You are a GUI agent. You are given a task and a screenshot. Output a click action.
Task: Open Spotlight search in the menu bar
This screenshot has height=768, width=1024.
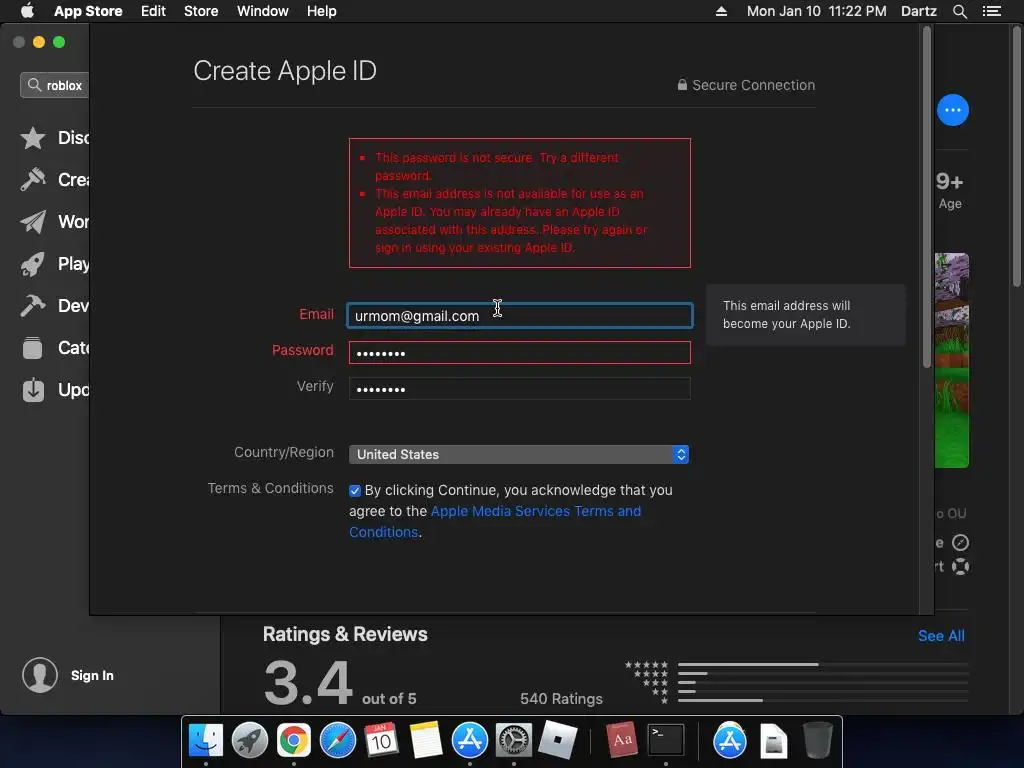[959, 11]
